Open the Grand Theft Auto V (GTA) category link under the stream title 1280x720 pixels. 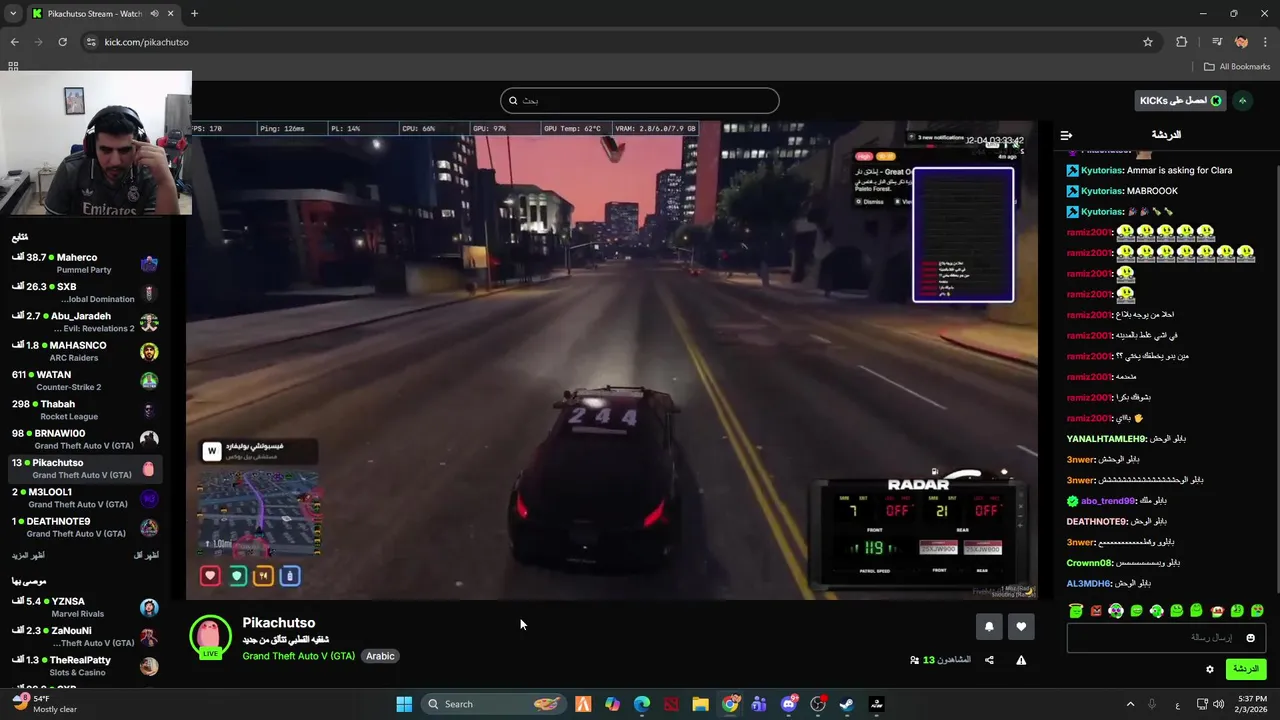pyautogui.click(x=298, y=656)
